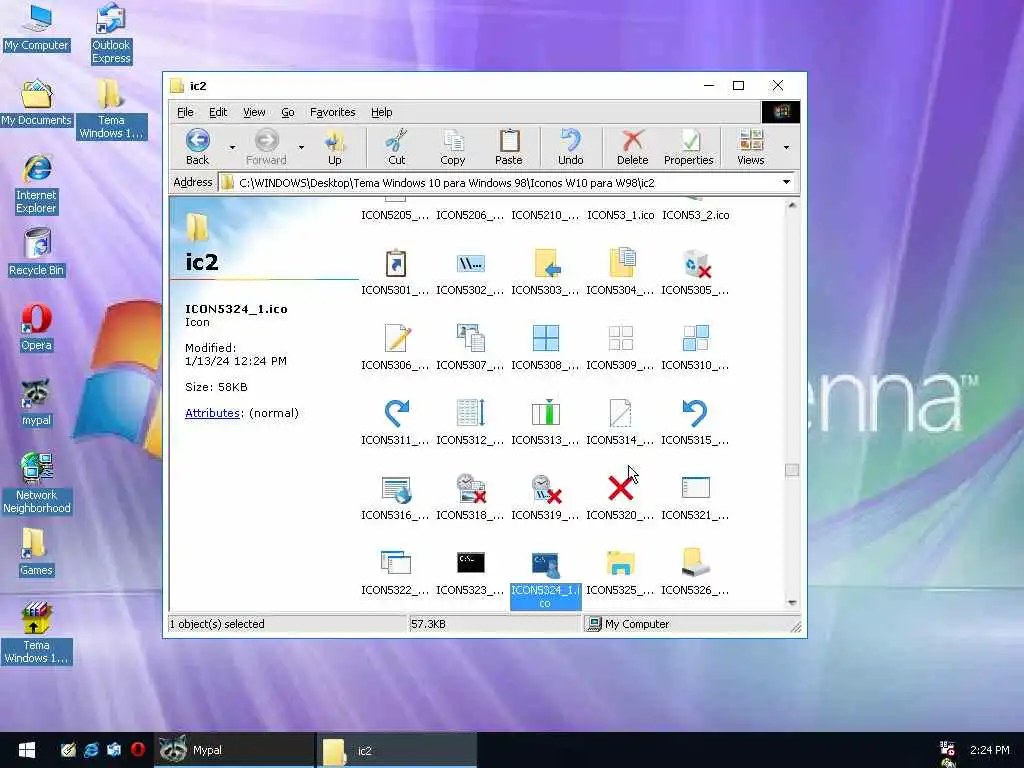Open the Forward history dropdown arrow
1024x768 pixels.
[x=301, y=148]
